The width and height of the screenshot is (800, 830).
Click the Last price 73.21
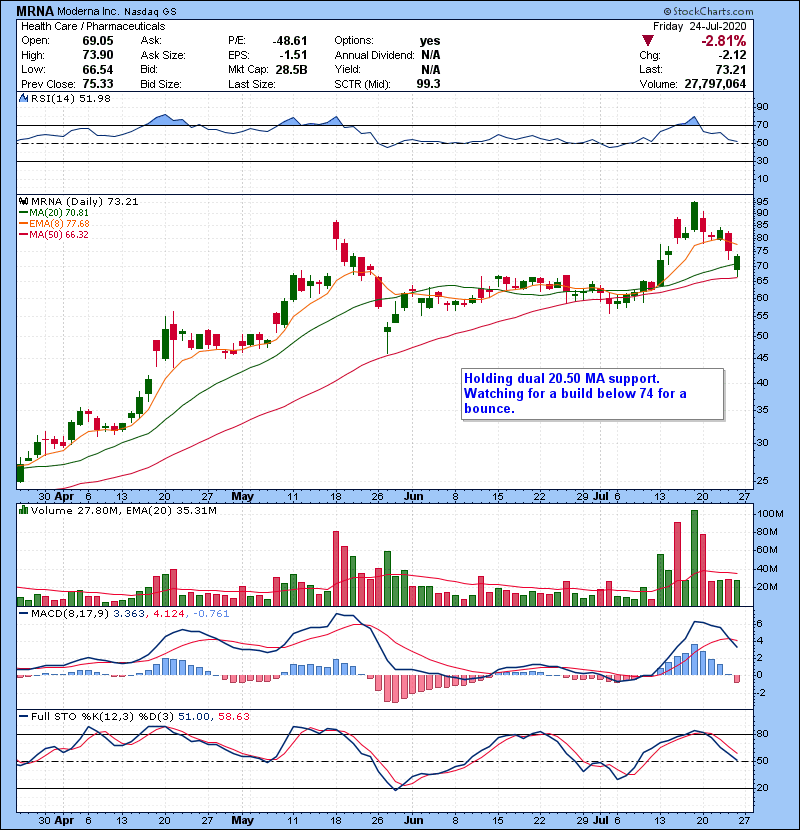pos(731,69)
